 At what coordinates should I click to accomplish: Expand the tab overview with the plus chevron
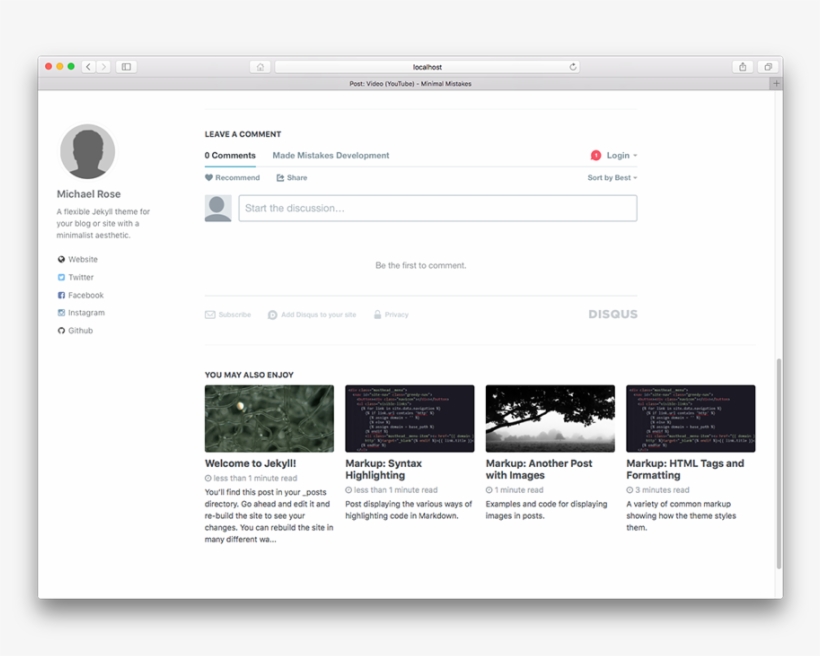tap(777, 83)
